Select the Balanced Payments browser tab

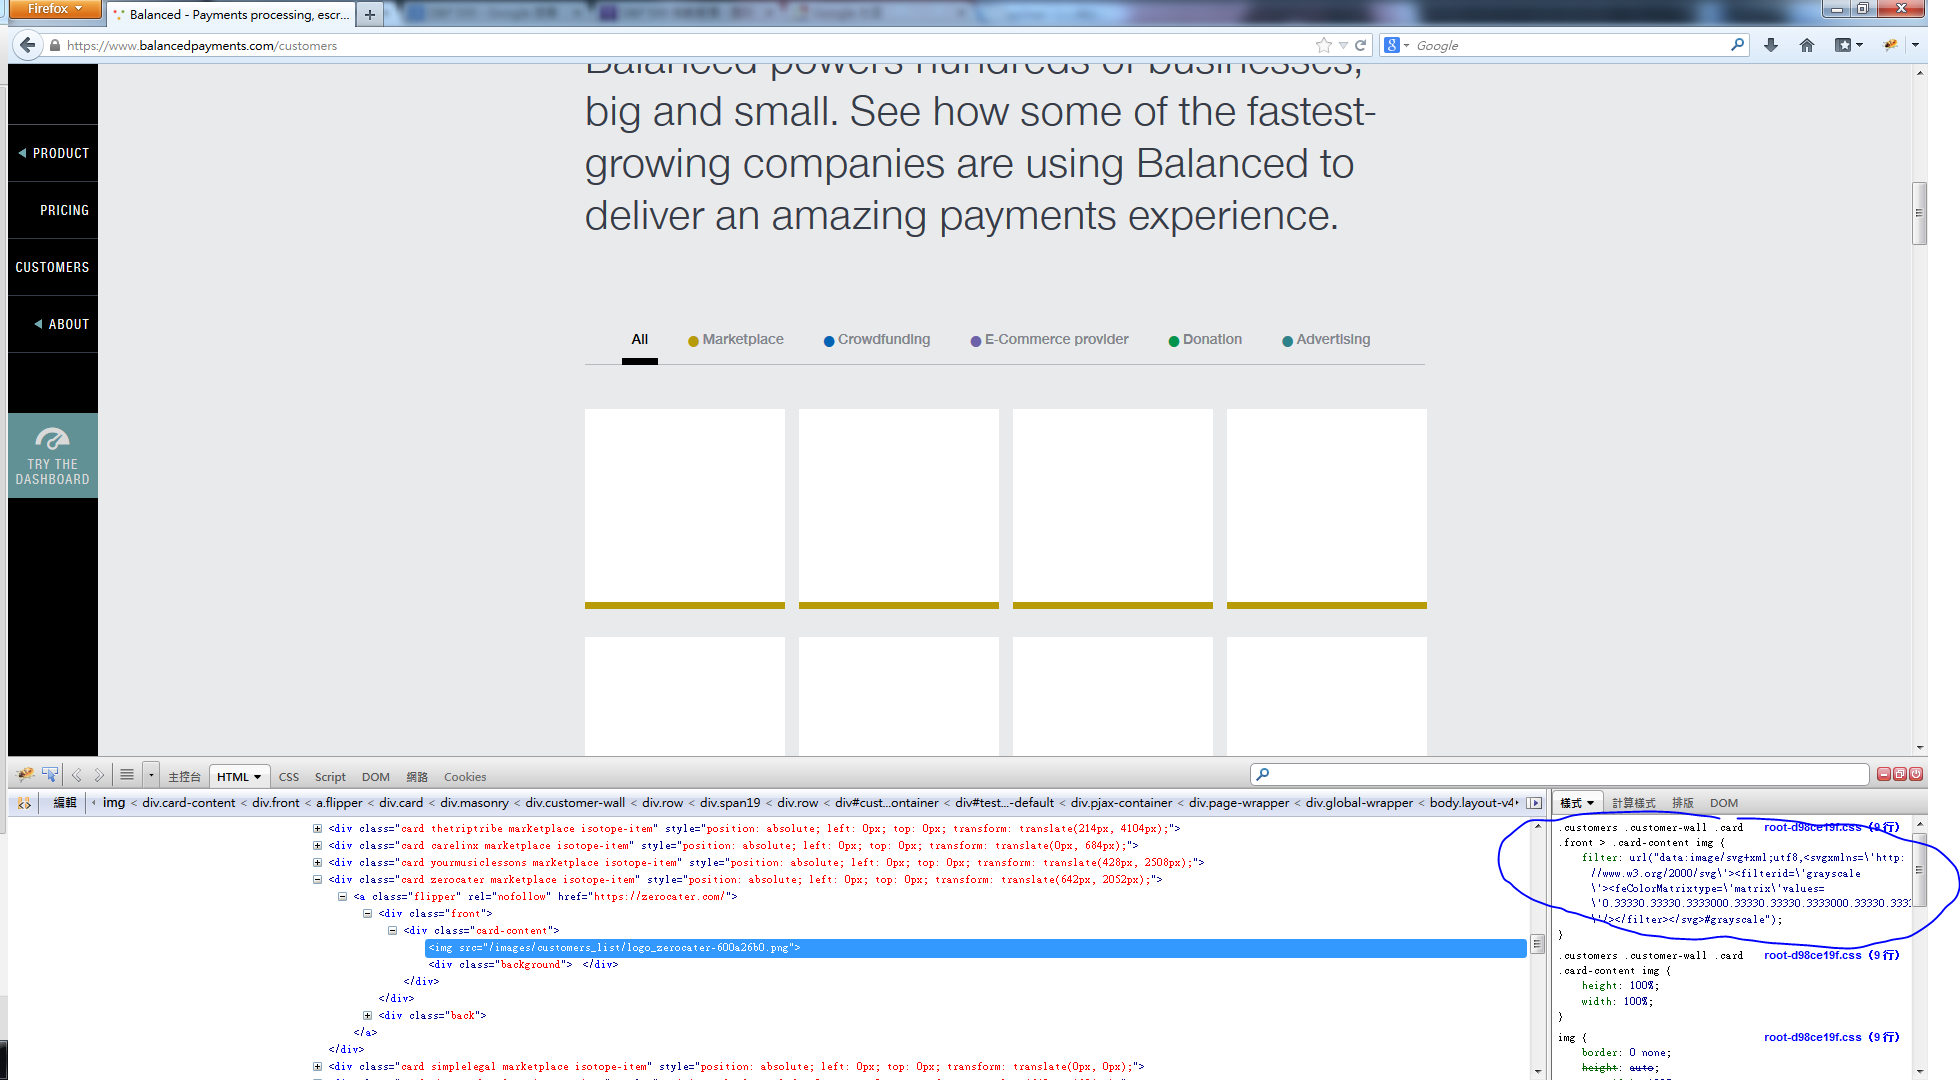(x=232, y=14)
